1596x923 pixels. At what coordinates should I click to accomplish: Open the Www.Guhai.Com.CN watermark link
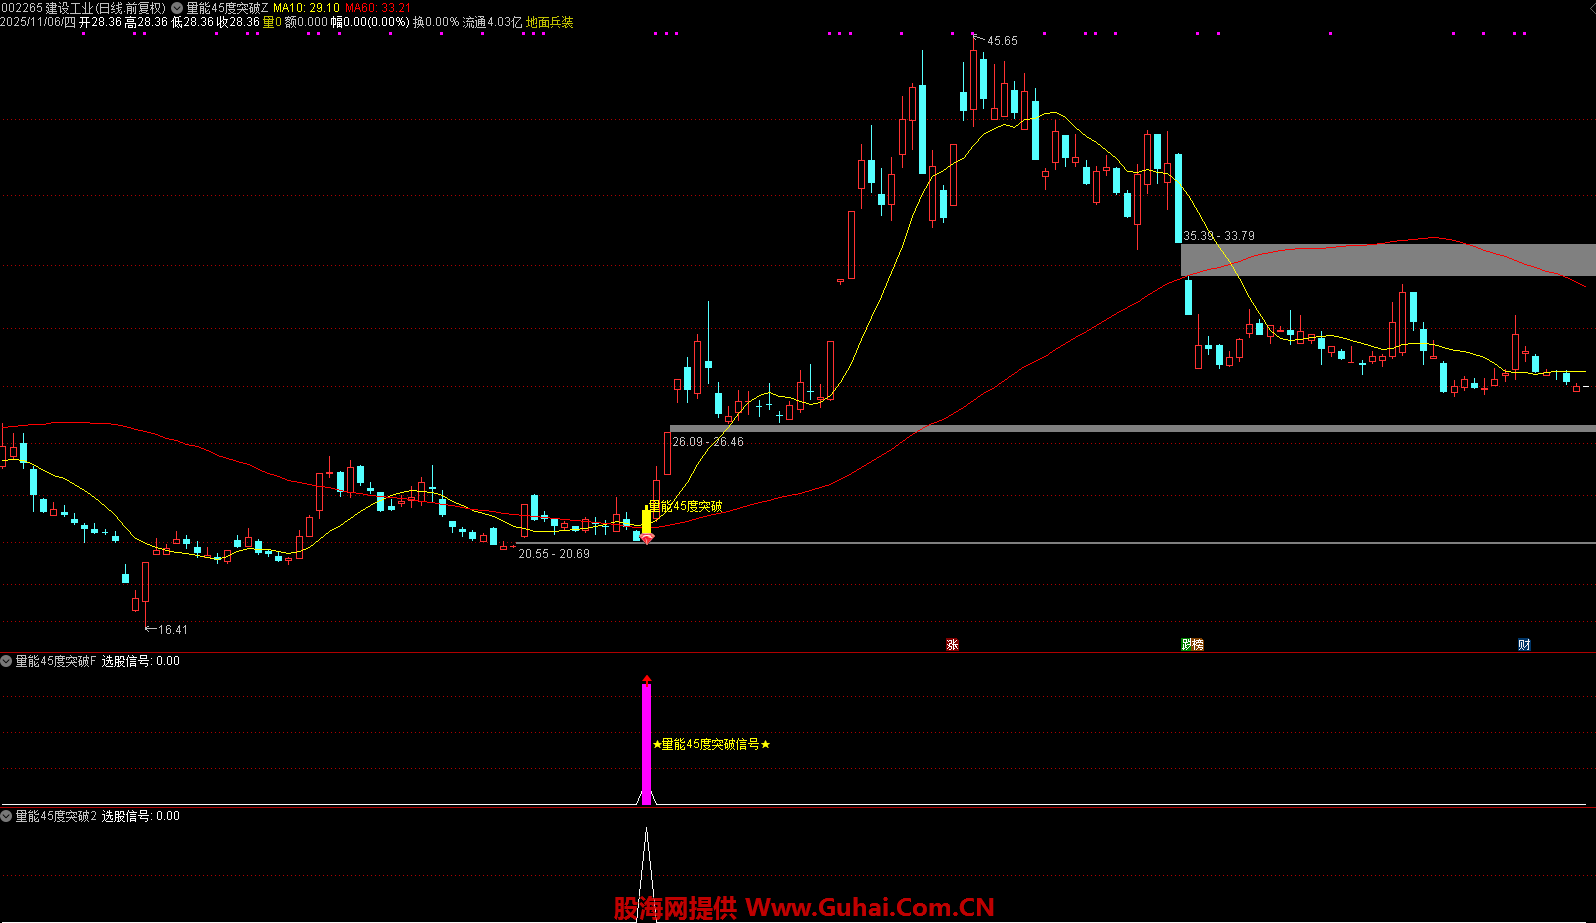pyautogui.click(x=870, y=907)
